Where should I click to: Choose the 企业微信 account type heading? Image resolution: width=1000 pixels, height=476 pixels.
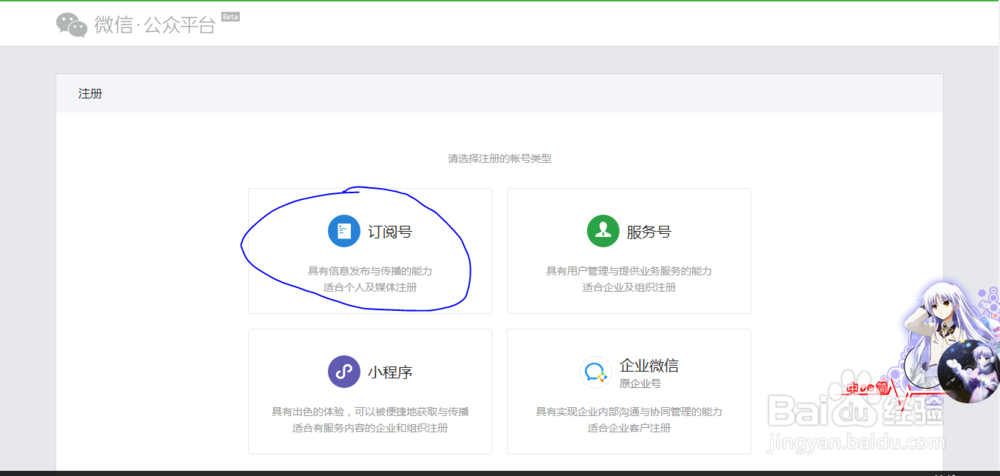pyautogui.click(x=649, y=366)
